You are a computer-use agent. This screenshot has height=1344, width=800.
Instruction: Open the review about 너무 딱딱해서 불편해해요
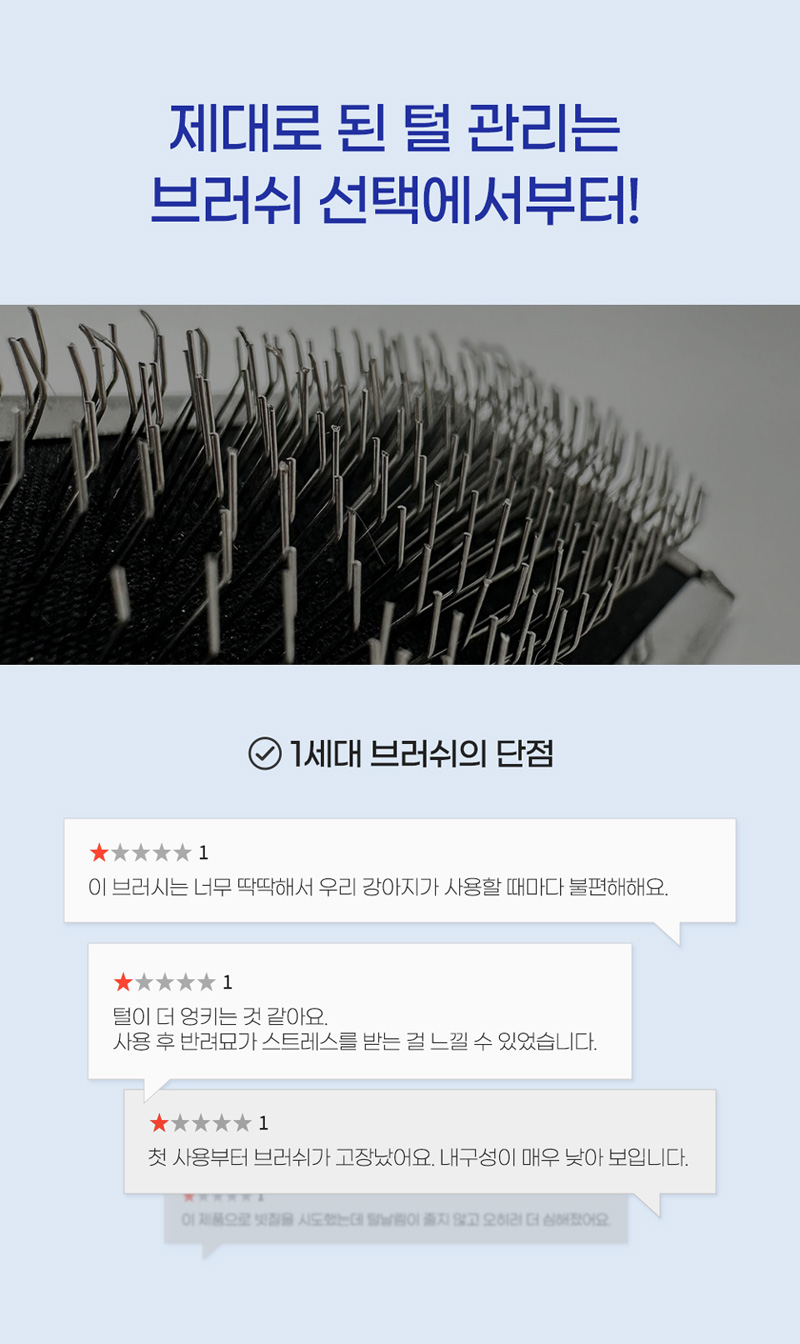(x=379, y=887)
